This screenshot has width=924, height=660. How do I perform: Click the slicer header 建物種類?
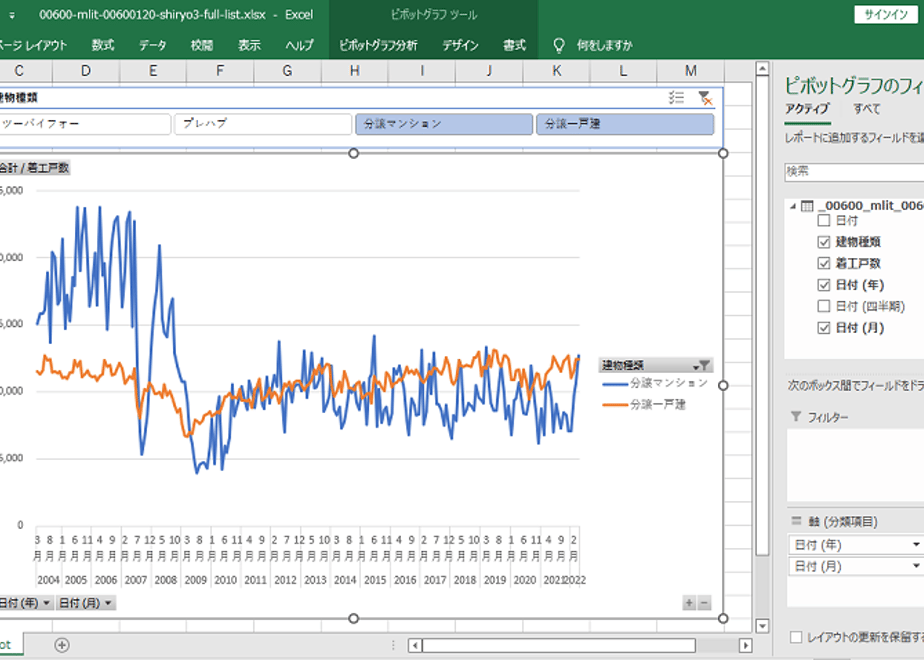click(x=19, y=98)
